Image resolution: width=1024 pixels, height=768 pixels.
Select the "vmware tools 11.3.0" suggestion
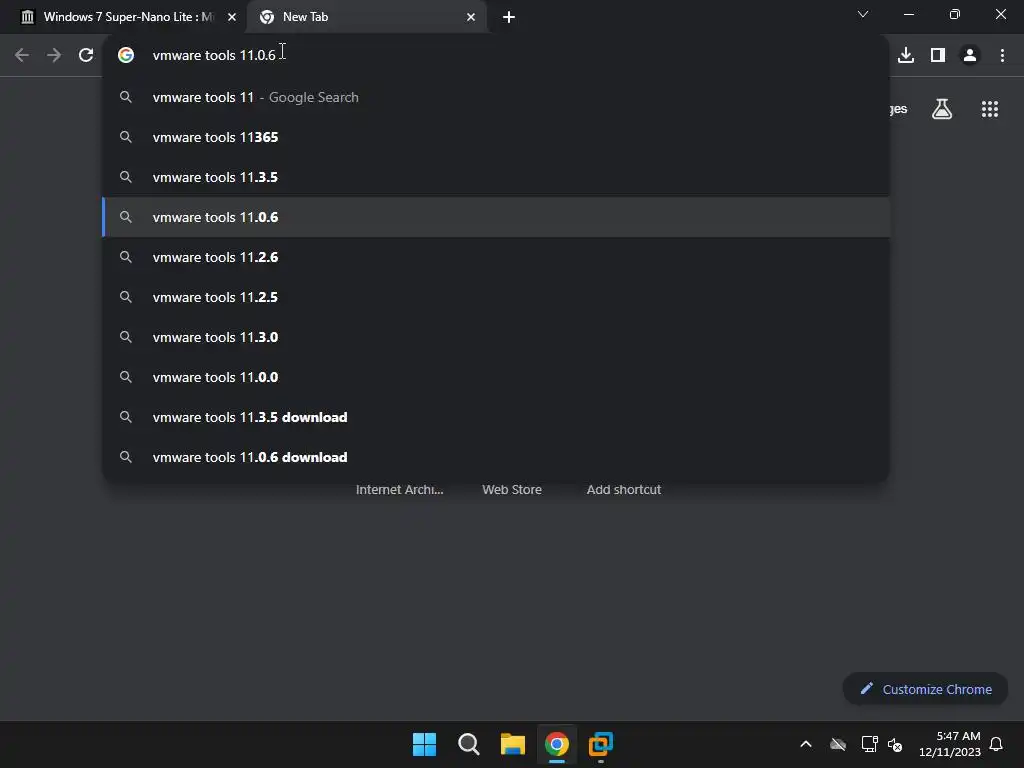click(x=496, y=337)
